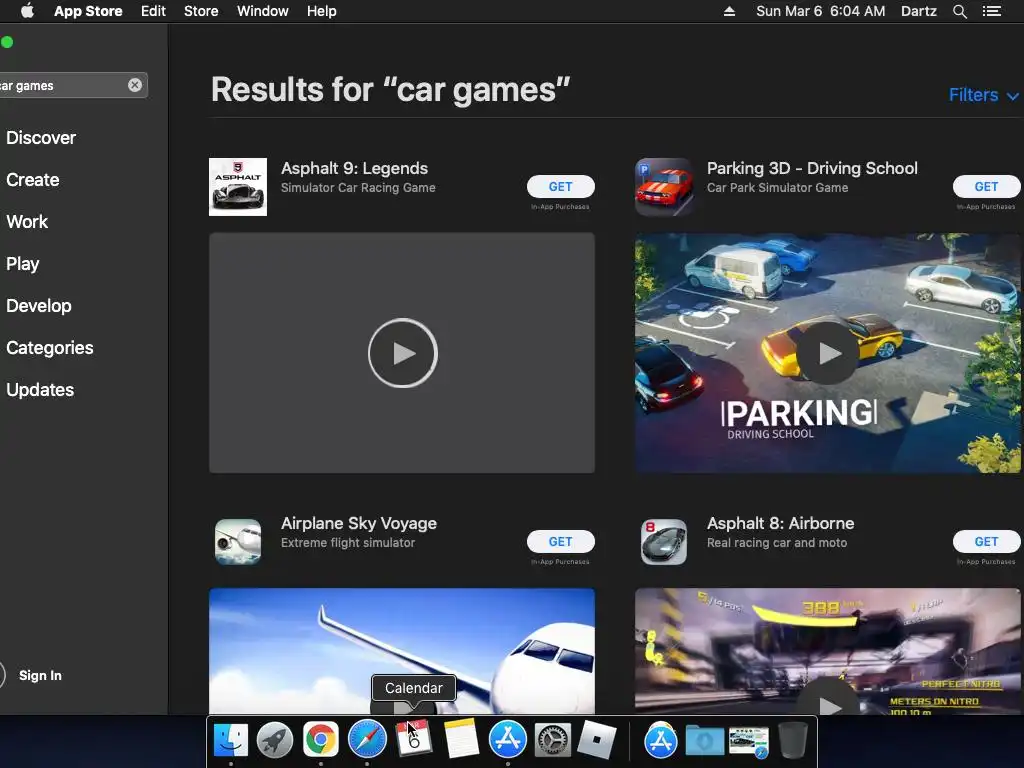This screenshot has width=1024, height=768.
Task: Expand the Filters dropdown
Action: [984, 95]
